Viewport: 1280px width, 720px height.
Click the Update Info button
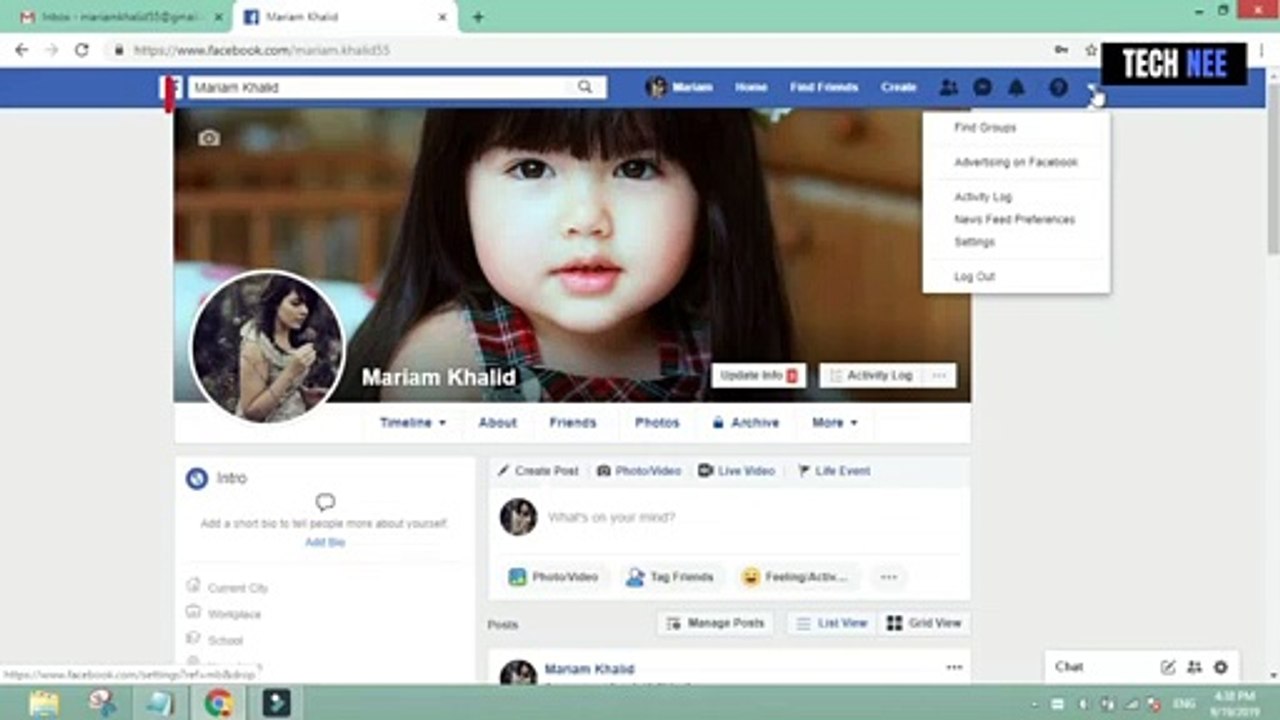click(759, 375)
